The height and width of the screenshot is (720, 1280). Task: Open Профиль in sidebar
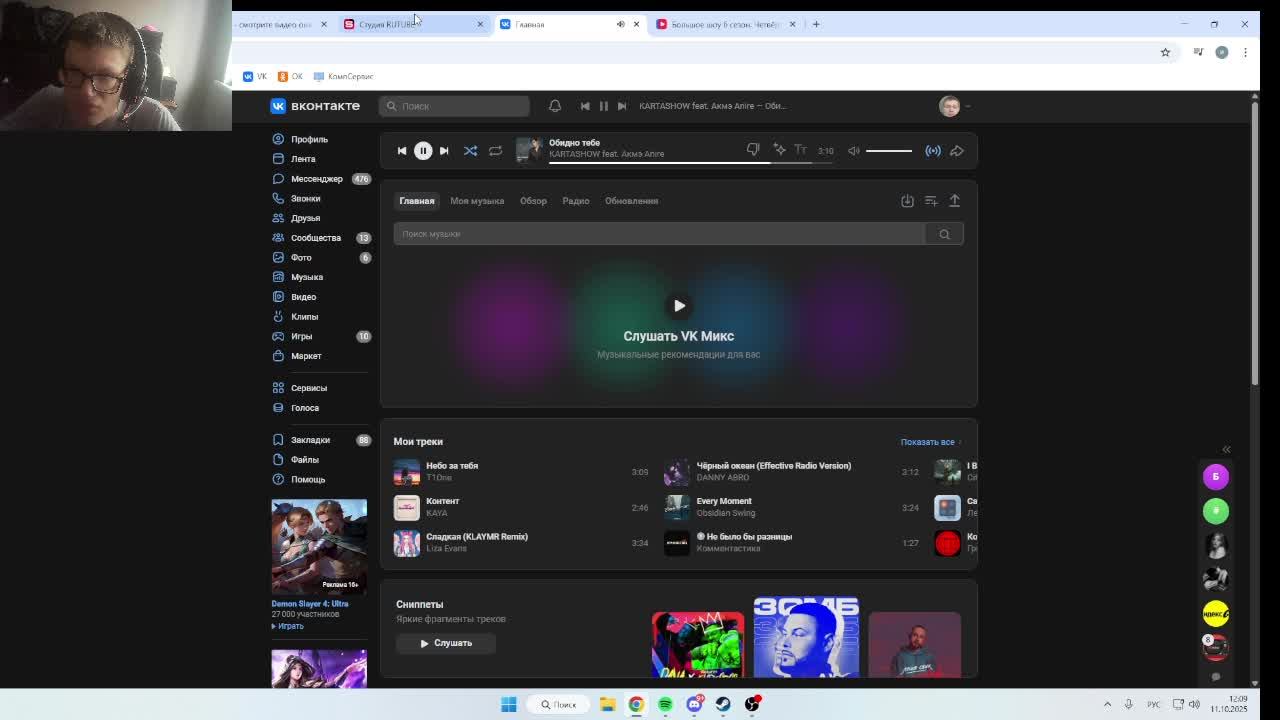(x=309, y=140)
